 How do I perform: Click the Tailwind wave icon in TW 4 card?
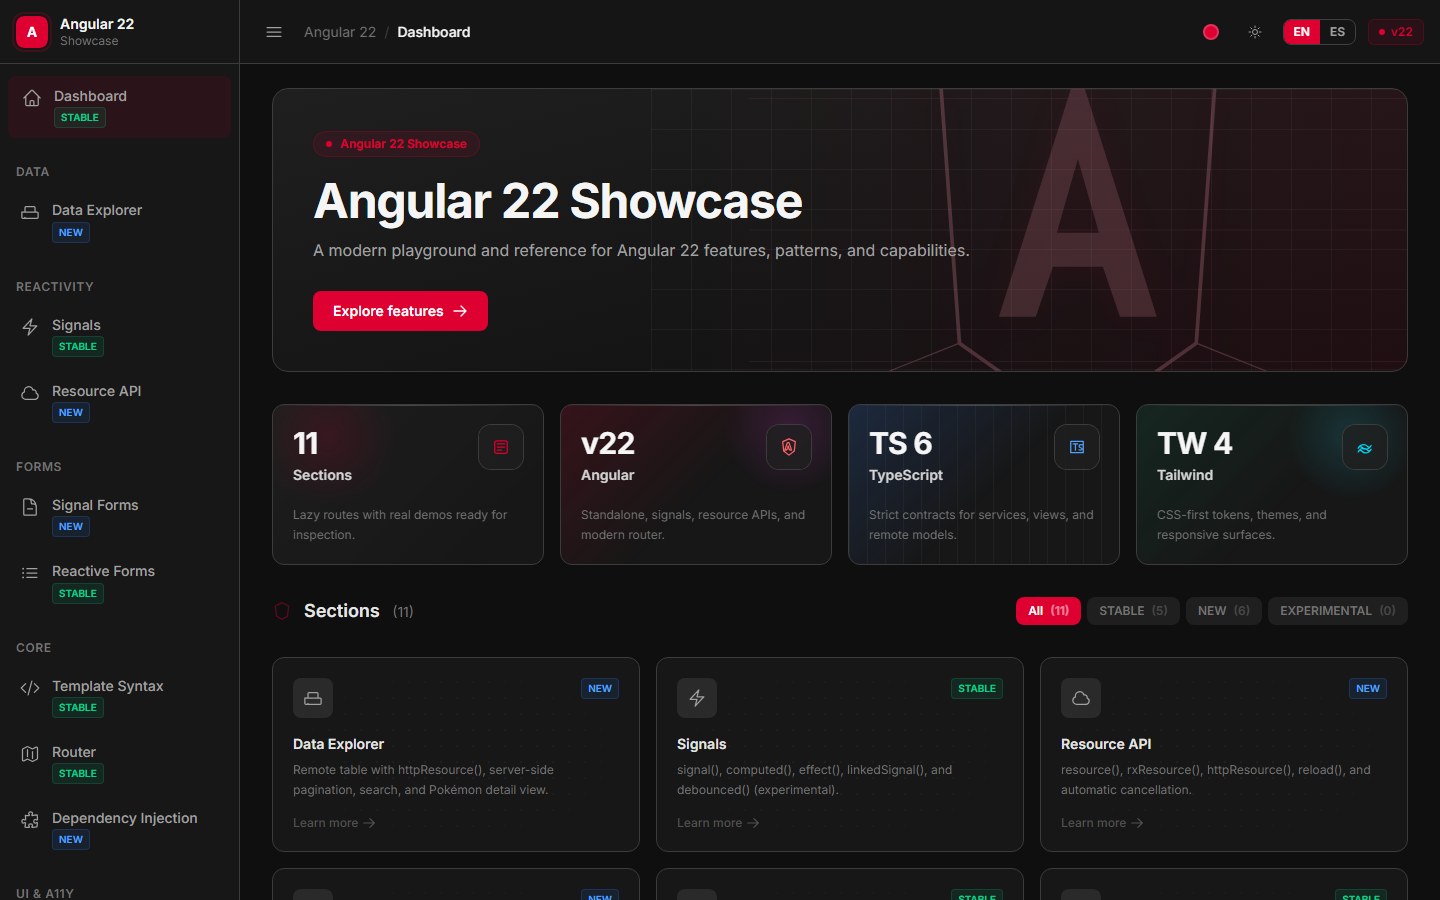click(x=1365, y=447)
